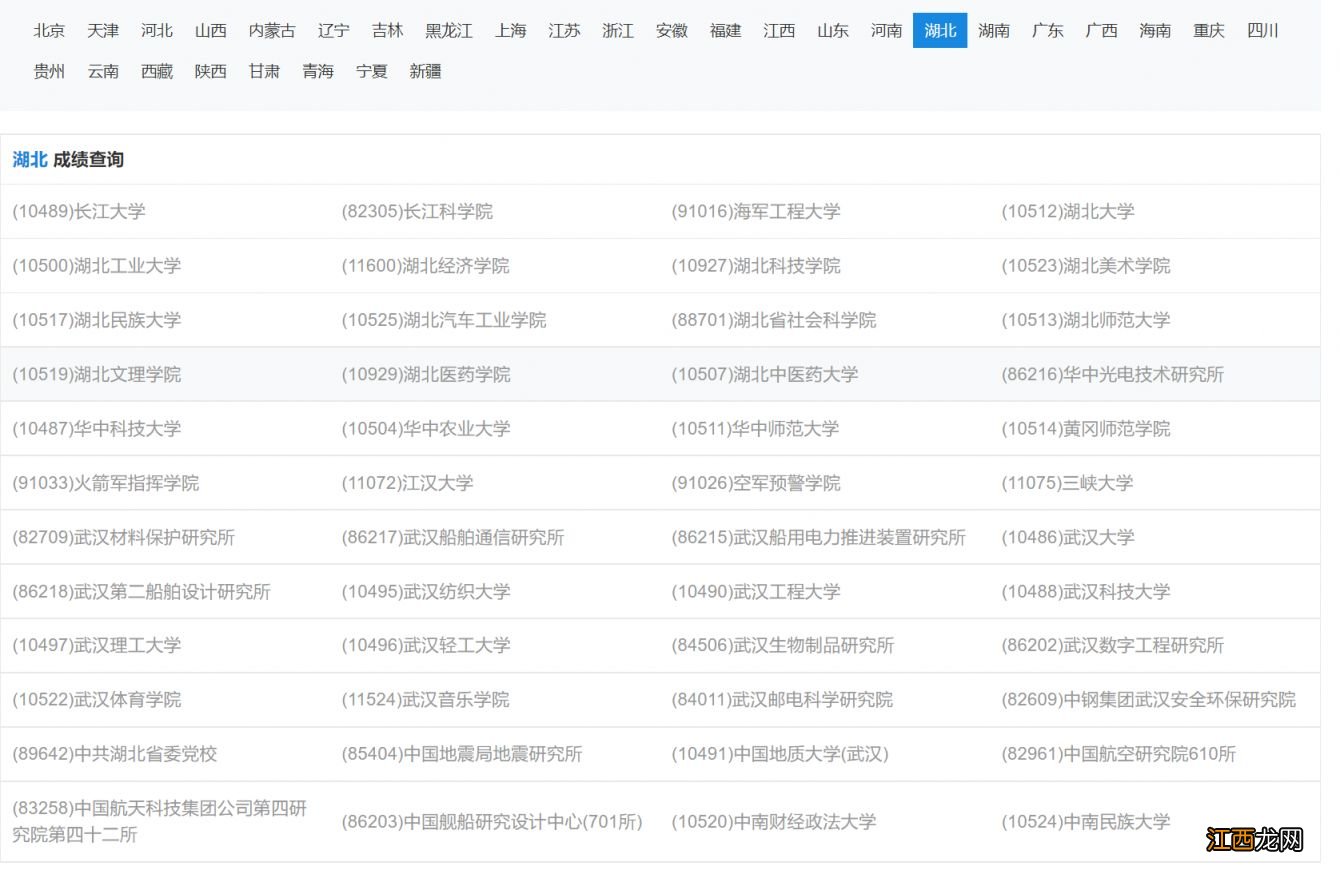Click (82709)武汉材料保护研究所
Screen dimensions: 1340x870
click(x=124, y=537)
